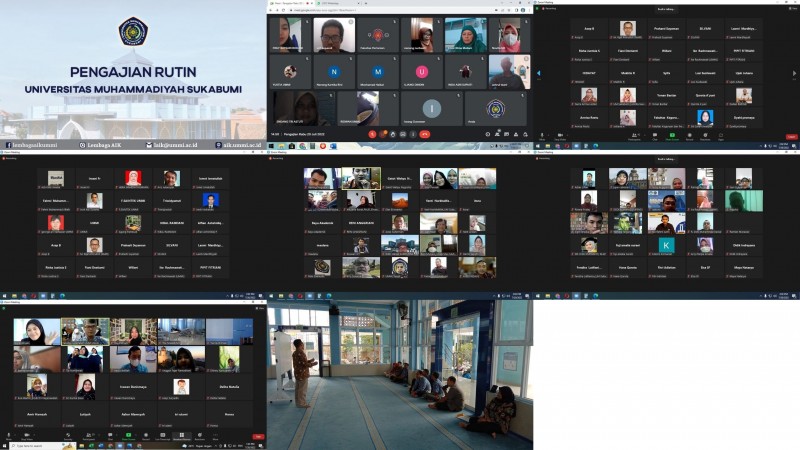Expand video caret next to Stop Video, Security window
This screenshot has height=450, width=800.
point(34,434)
